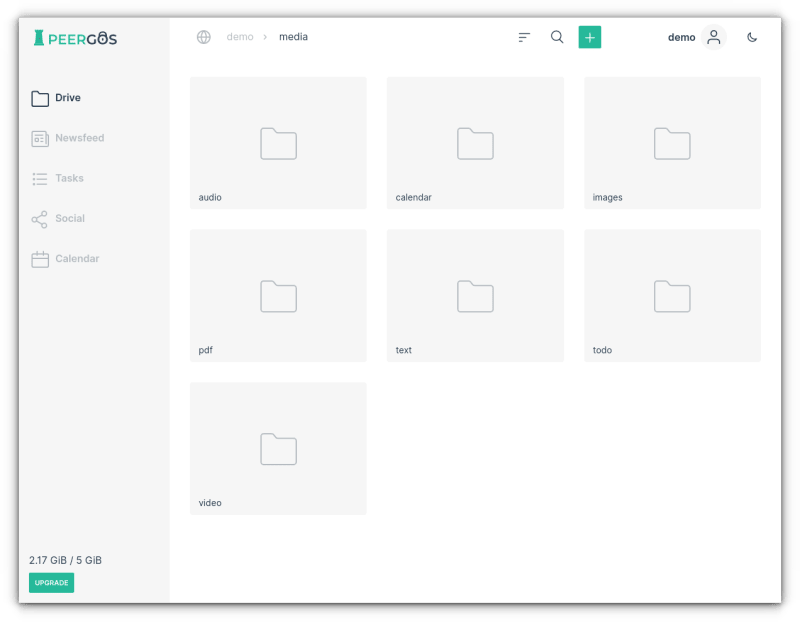The height and width of the screenshot is (623, 800).
Task: Open the calendar folder
Action: [475, 143]
